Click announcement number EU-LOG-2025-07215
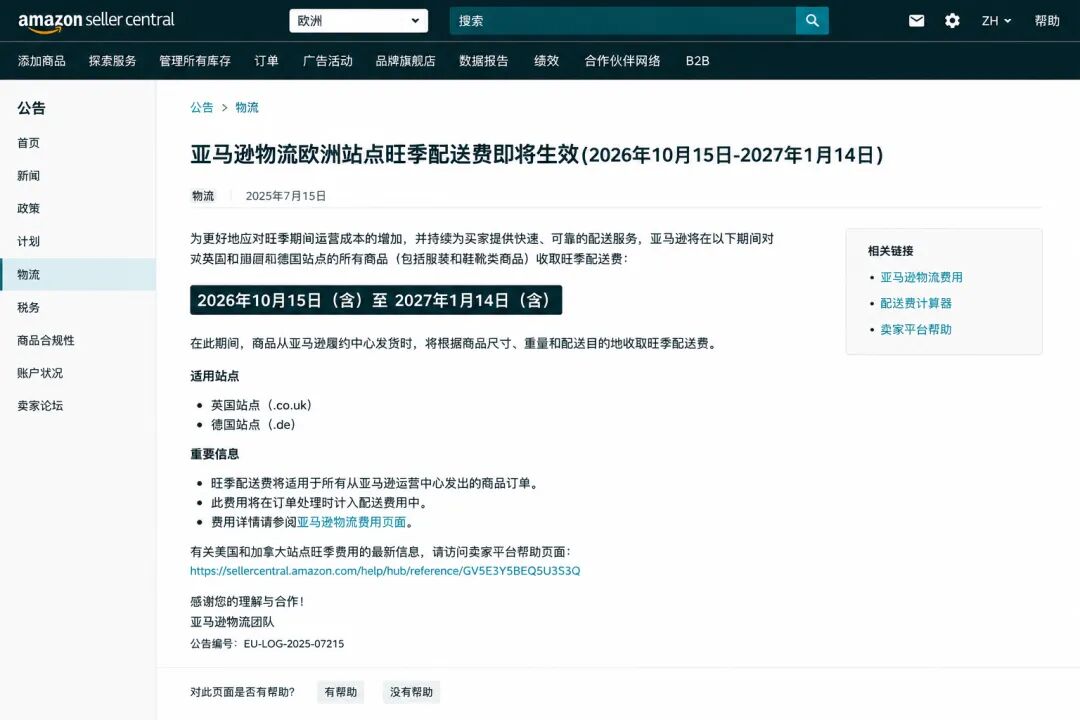 (294, 644)
